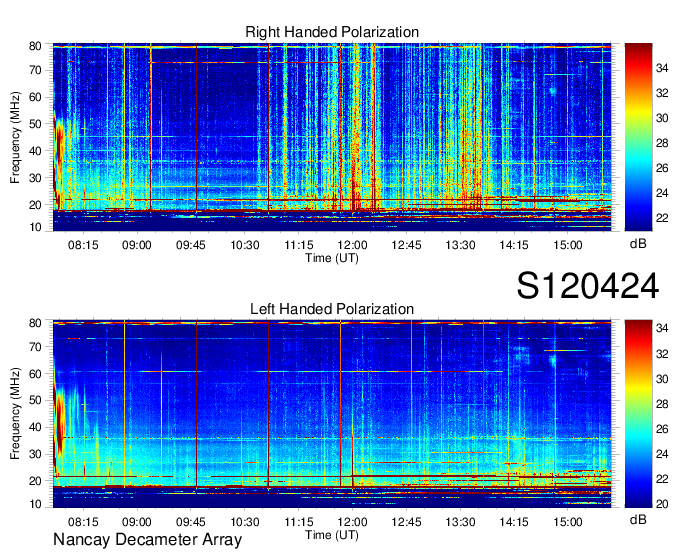Image resolution: width=680 pixels, height=552 pixels.
Task: Click "Frequency (MHz)" axis label of Right Handed plot
Action: 15,137
